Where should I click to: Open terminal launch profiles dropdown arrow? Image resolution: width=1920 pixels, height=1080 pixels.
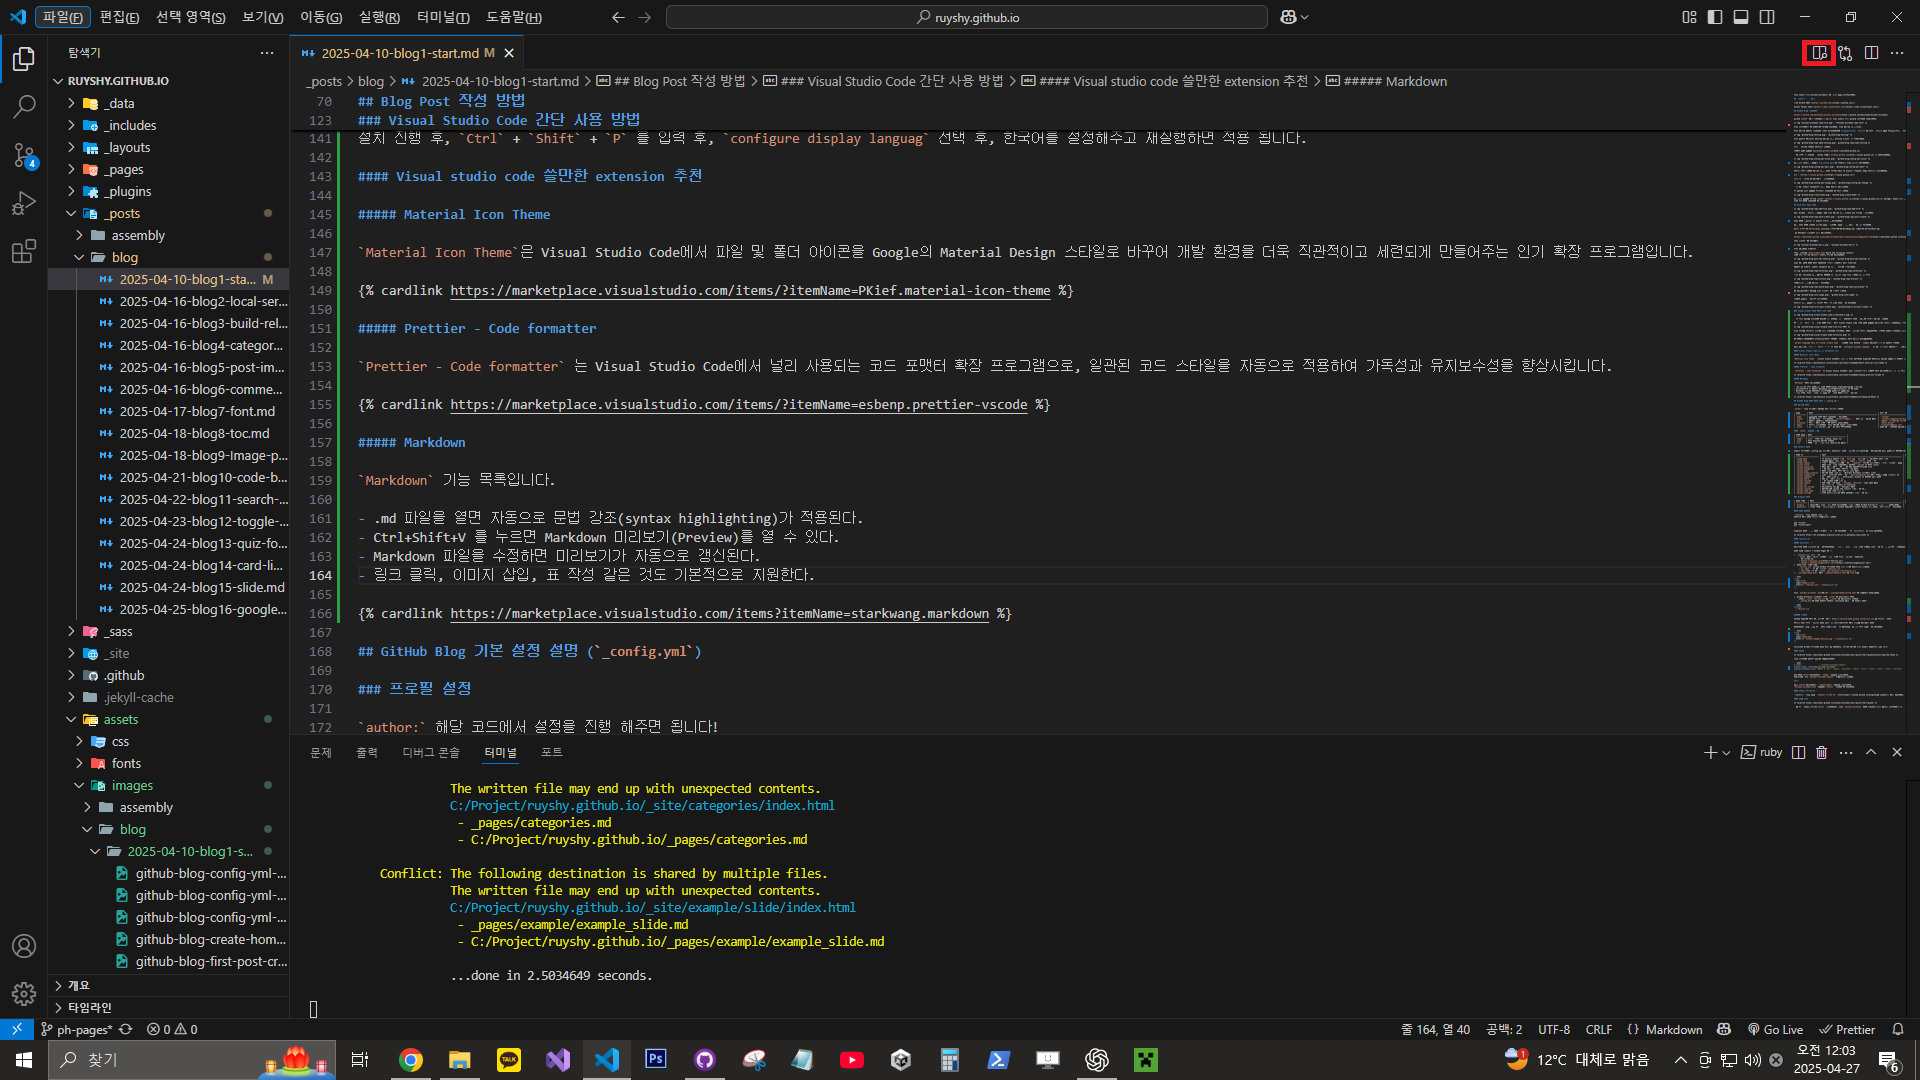click(x=1724, y=752)
